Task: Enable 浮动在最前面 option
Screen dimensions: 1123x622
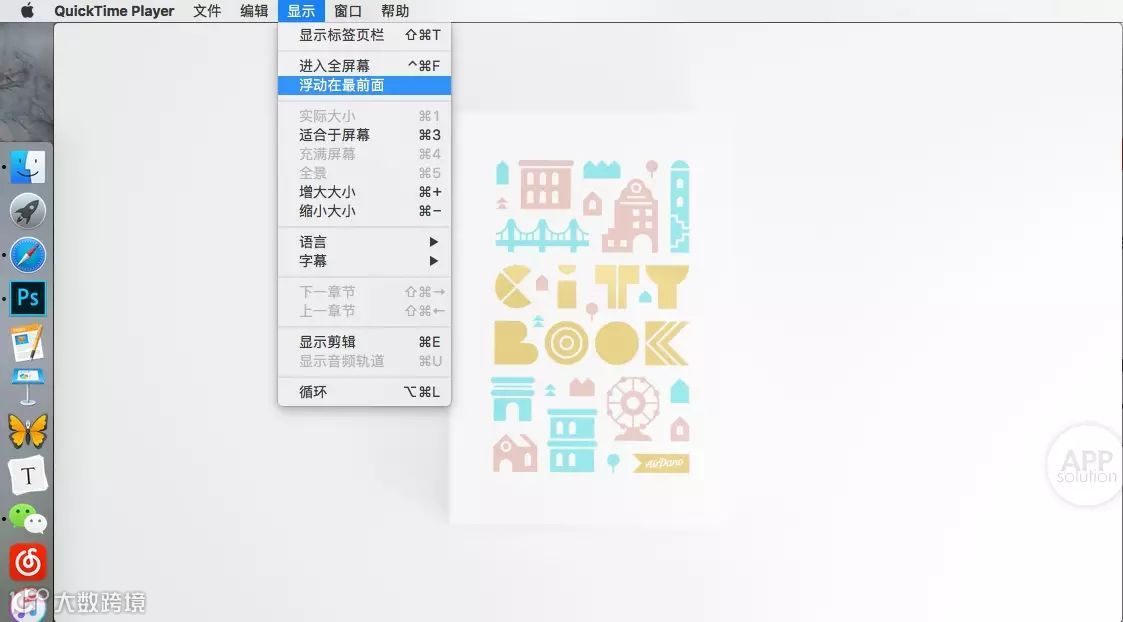Action: coord(365,85)
